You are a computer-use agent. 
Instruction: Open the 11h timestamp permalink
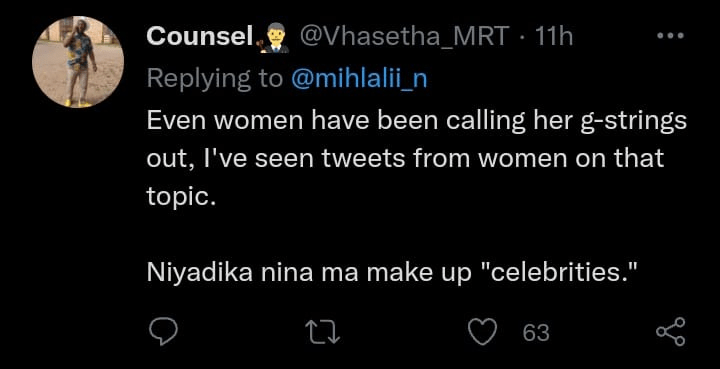click(554, 36)
